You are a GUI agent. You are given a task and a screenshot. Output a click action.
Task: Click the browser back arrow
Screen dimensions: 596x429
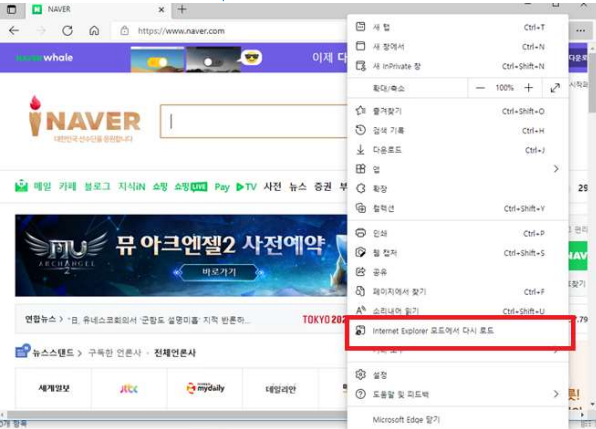click(14, 31)
